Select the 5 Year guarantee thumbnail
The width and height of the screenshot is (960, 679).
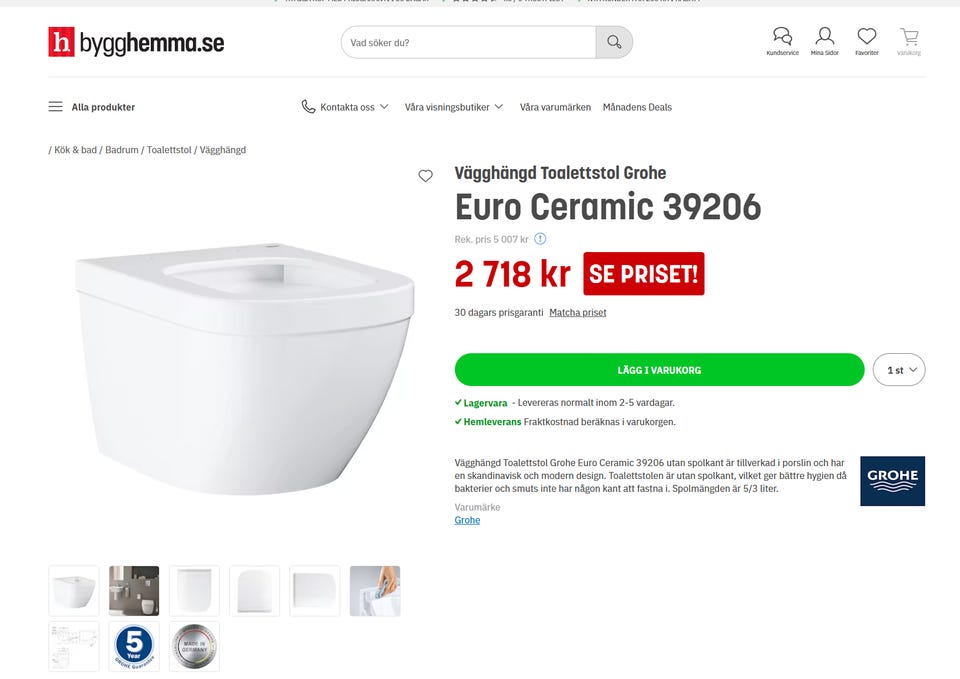pos(134,646)
